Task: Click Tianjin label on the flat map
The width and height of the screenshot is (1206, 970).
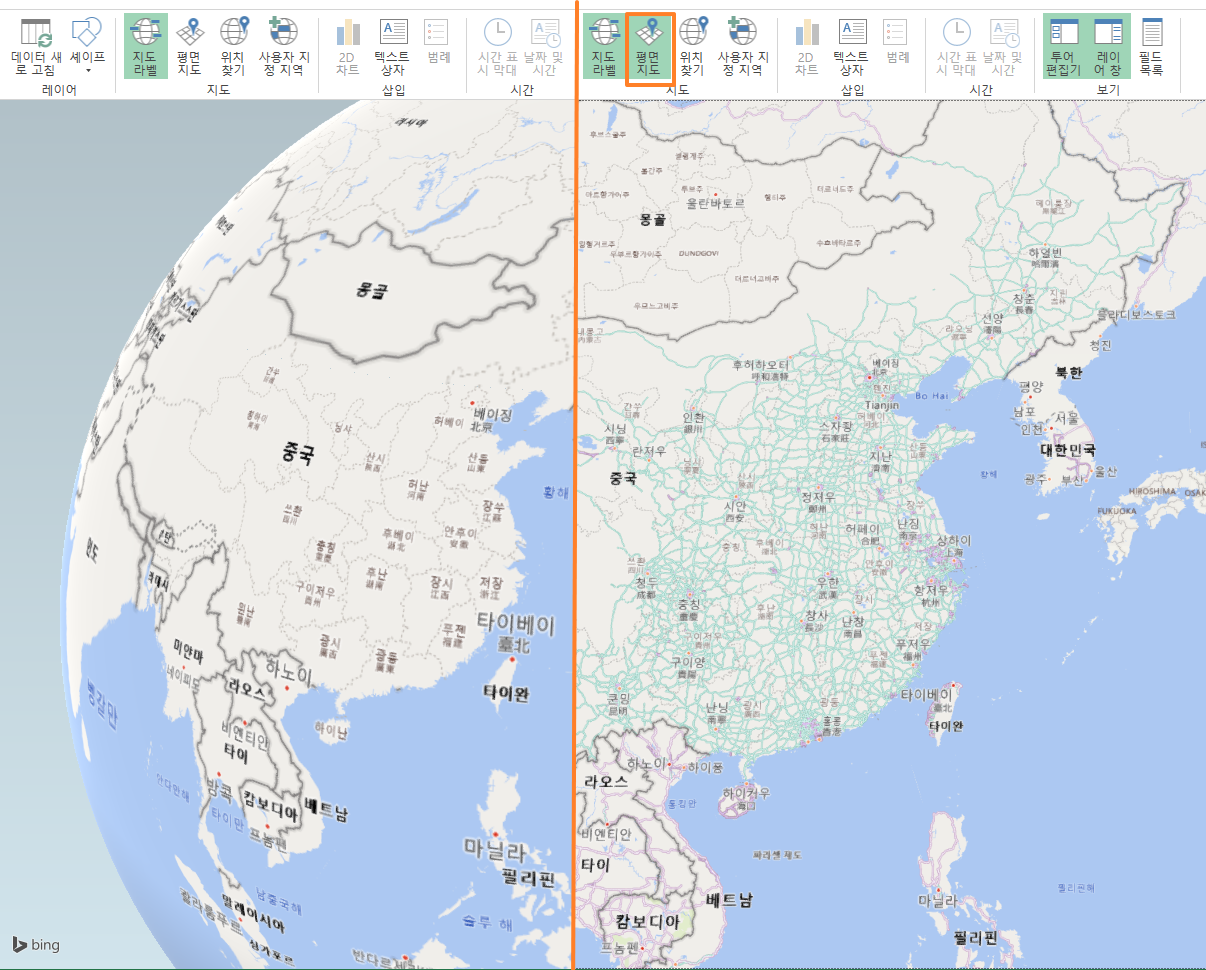Action: 882,405
